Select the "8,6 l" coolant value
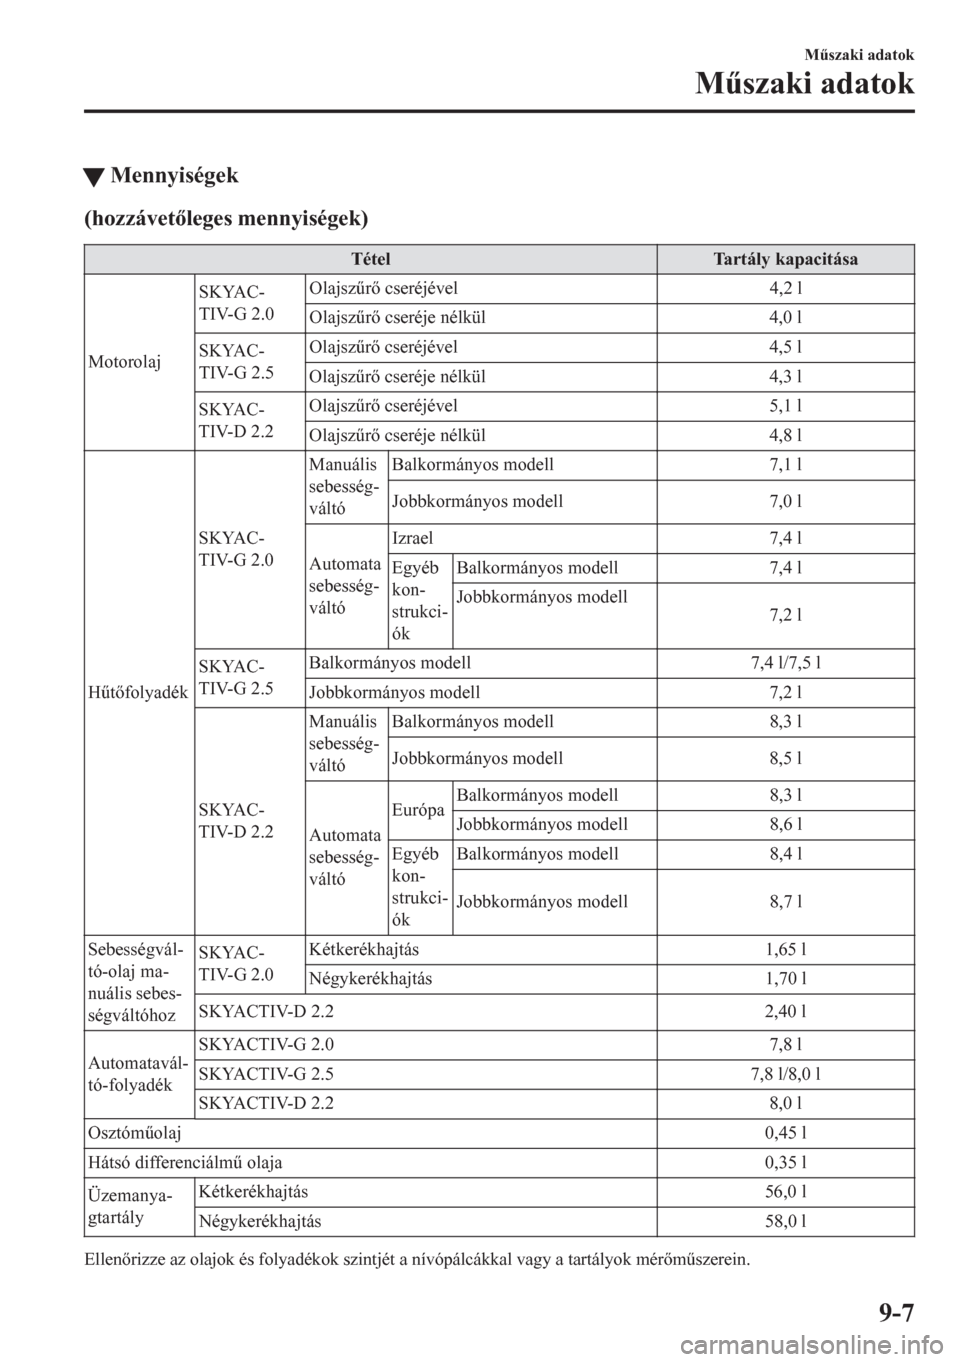 pyautogui.click(x=786, y=825)
